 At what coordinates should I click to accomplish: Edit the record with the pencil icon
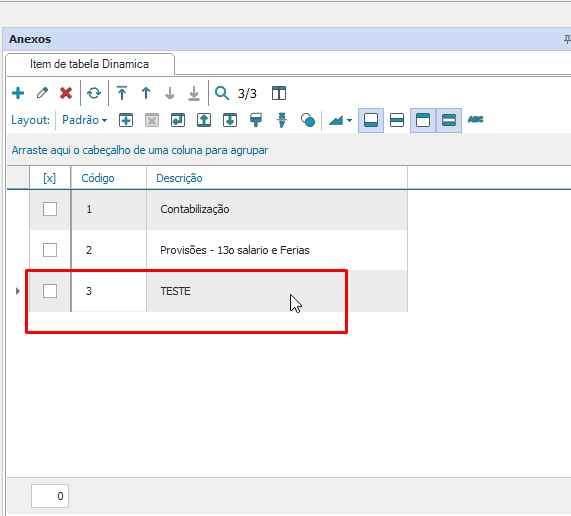point(42,93)
